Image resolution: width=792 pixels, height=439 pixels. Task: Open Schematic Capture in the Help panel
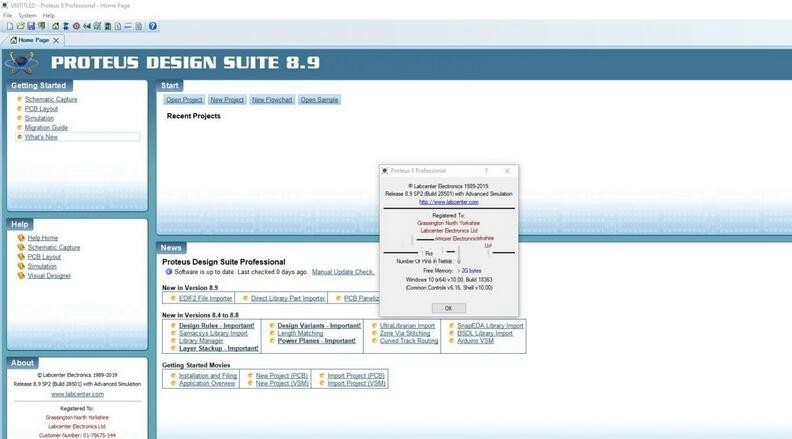(x=54, y=248)
